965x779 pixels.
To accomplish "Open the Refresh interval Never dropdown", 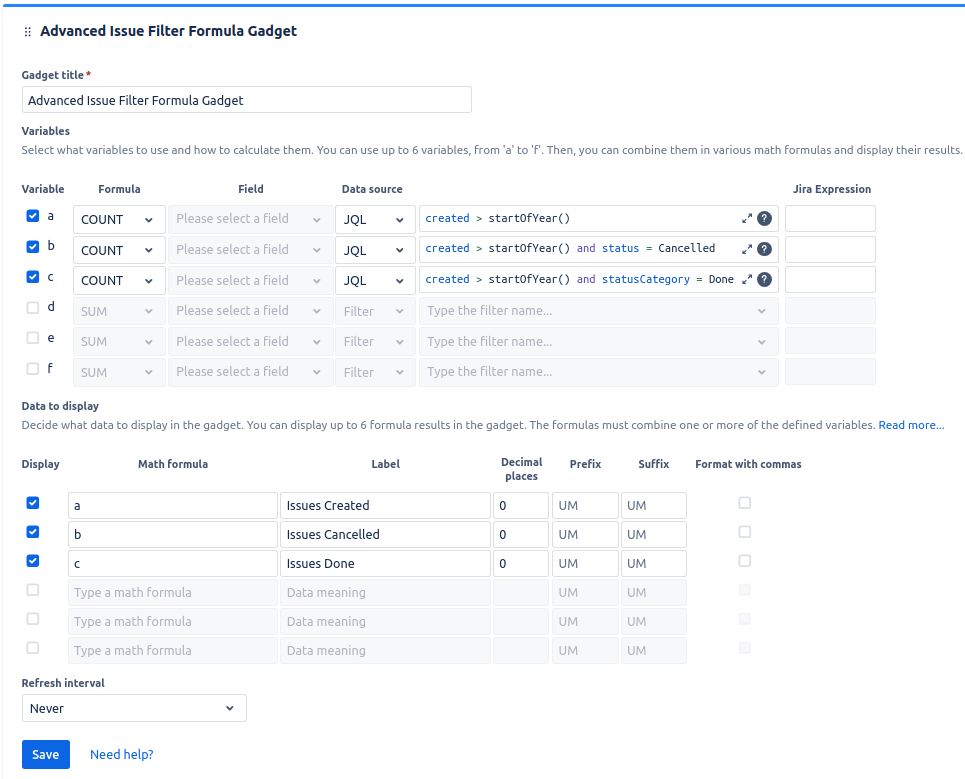I will click(134, 708).
